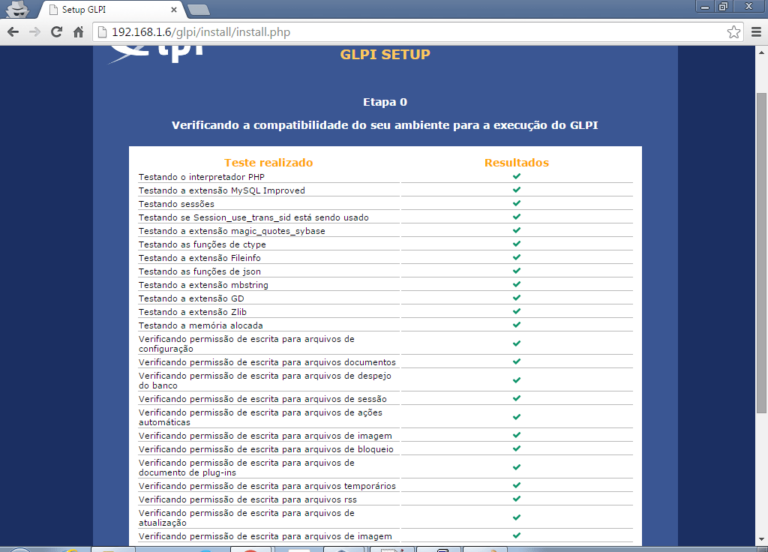Screen dimensions: 768x552
Task: Click the browser forward arrow
Action: pos(35,32)
